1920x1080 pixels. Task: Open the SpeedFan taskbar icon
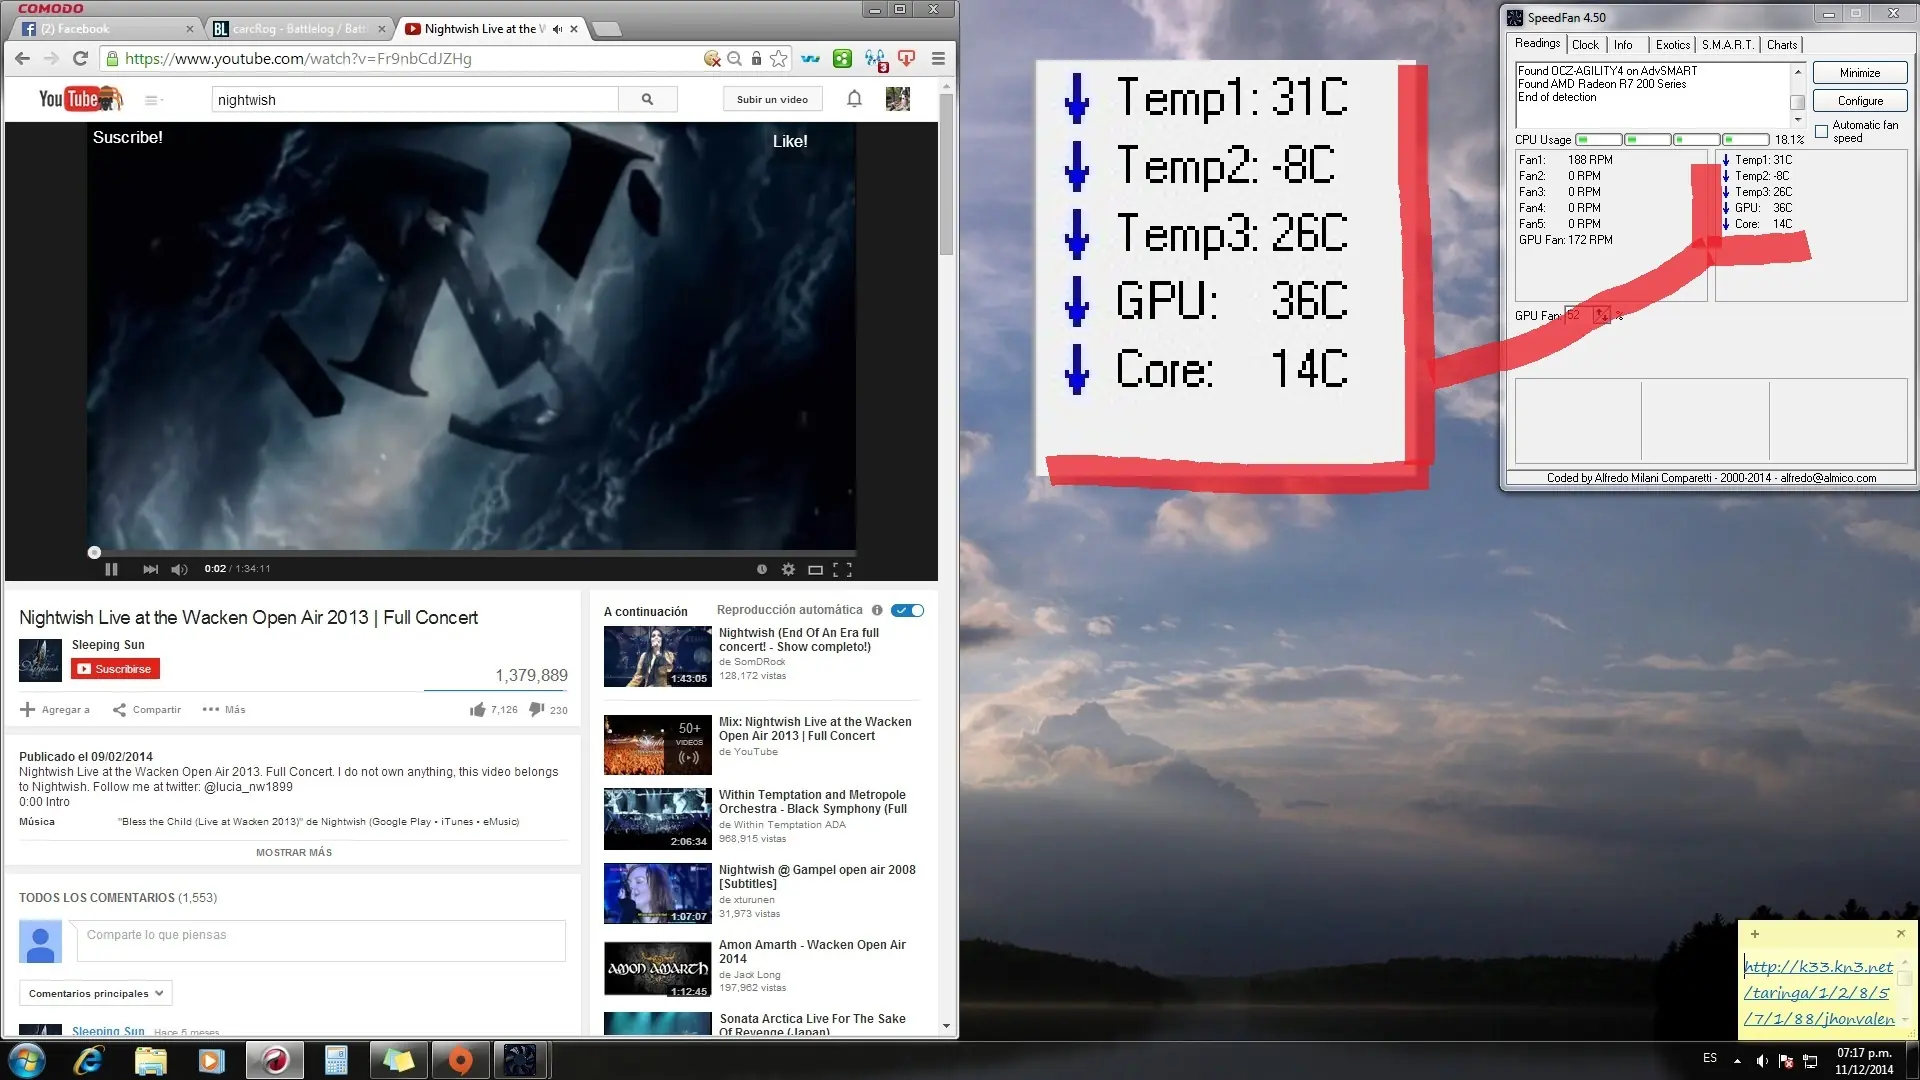coord(519,1060)
